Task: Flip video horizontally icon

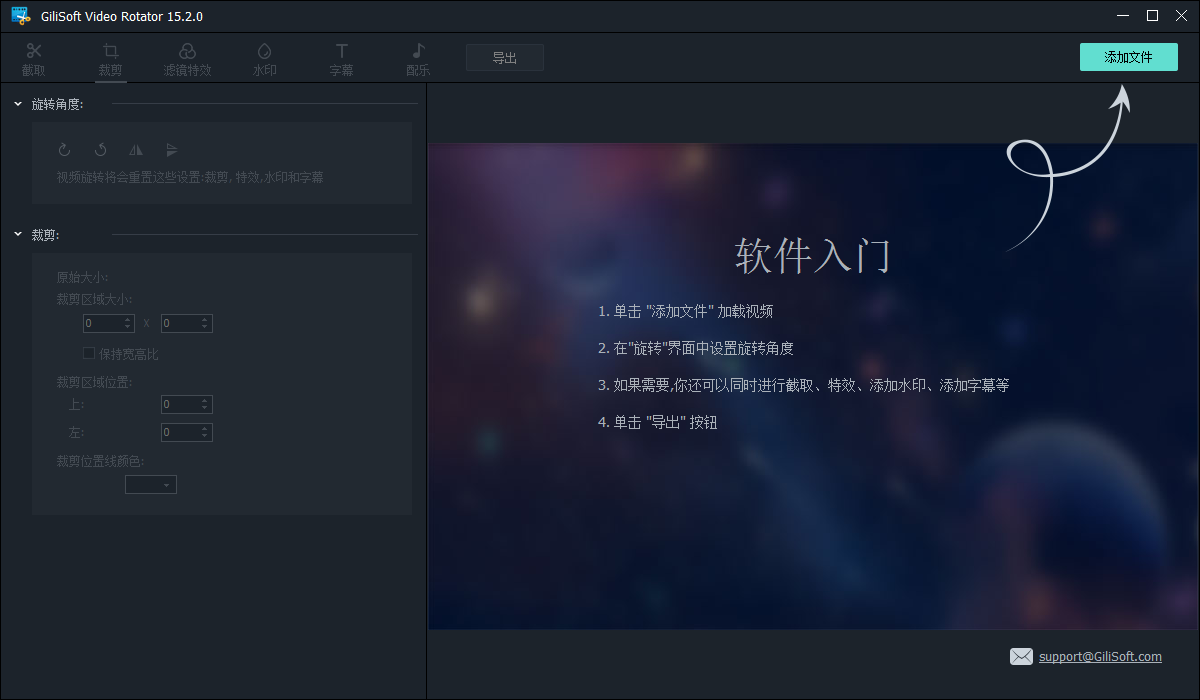Action: pos(136,150)
